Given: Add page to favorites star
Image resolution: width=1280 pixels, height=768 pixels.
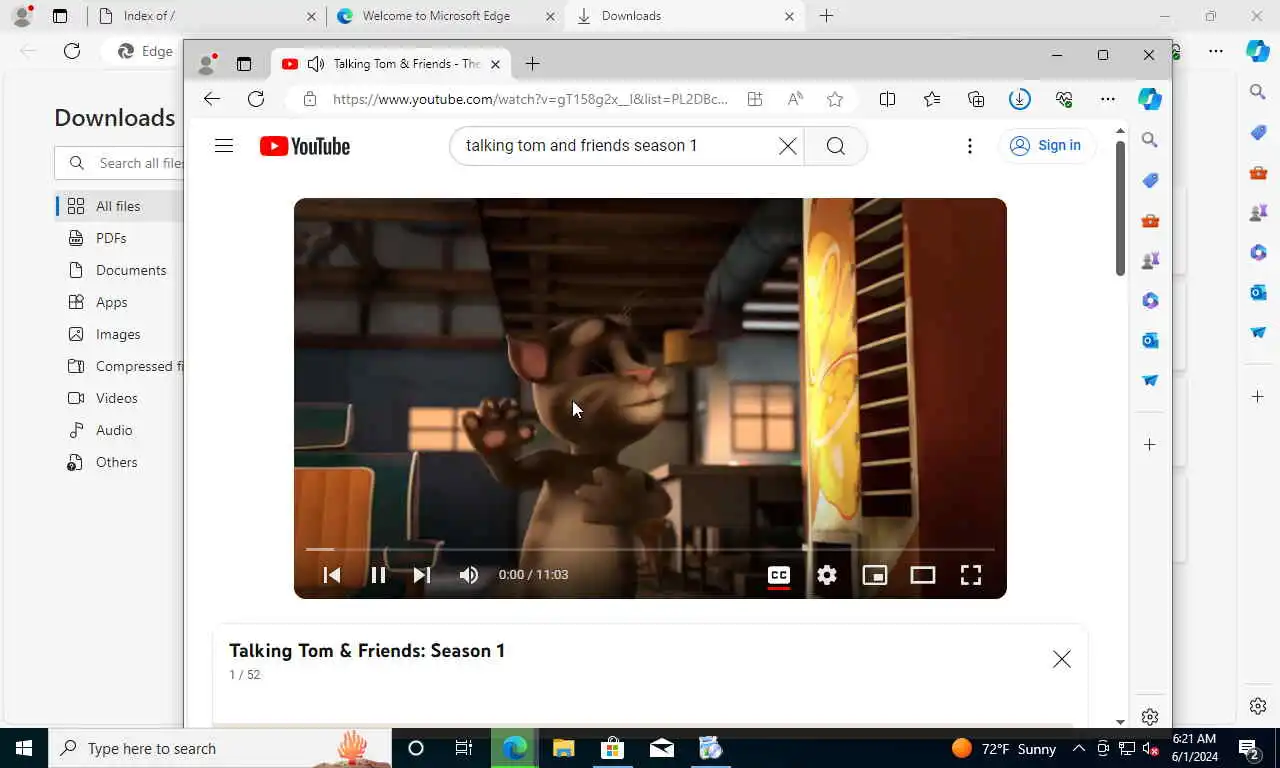Looking at the screenshot, I should (x=835, y=99).
